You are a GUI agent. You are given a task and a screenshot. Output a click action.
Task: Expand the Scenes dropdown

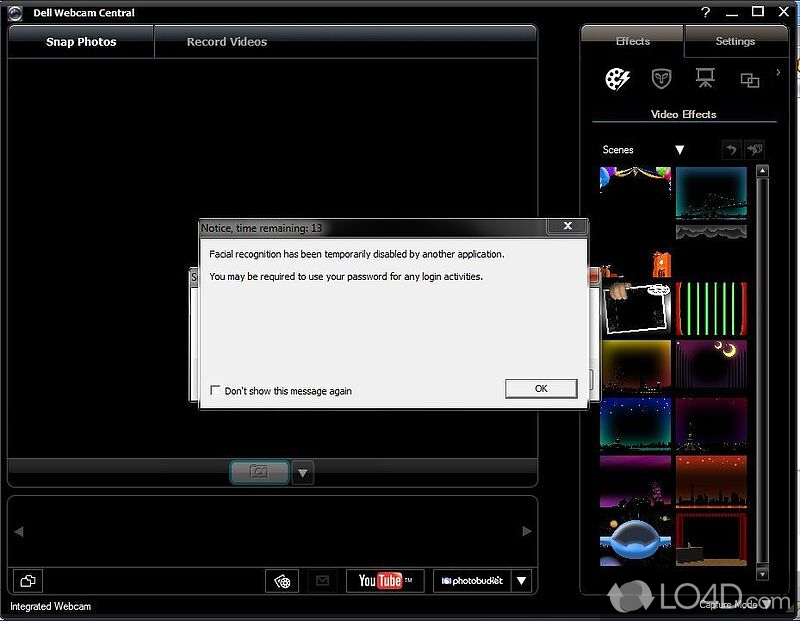click(x=679, y=150)
